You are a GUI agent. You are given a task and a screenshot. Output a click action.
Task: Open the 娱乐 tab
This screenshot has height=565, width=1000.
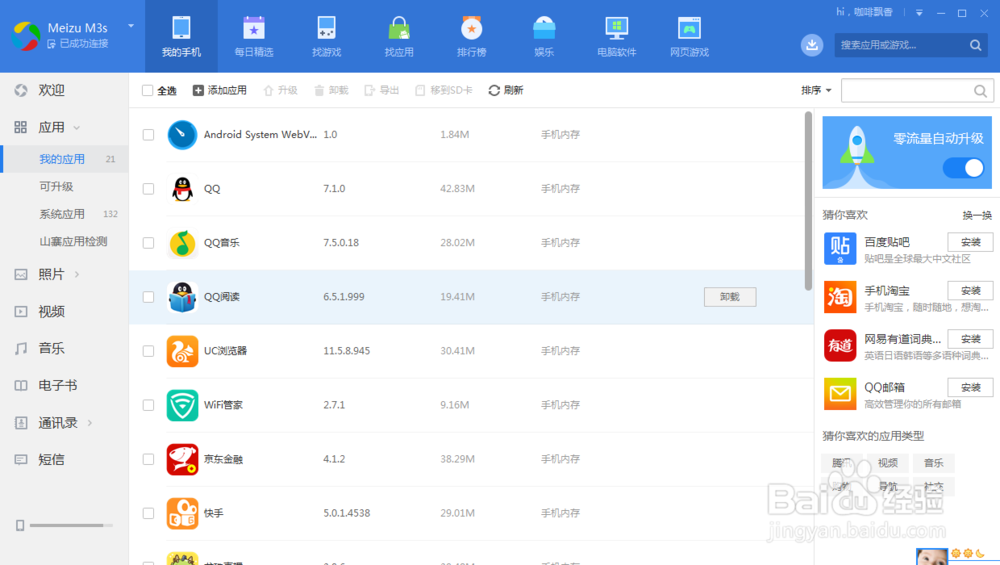click(x=544, y=36)
